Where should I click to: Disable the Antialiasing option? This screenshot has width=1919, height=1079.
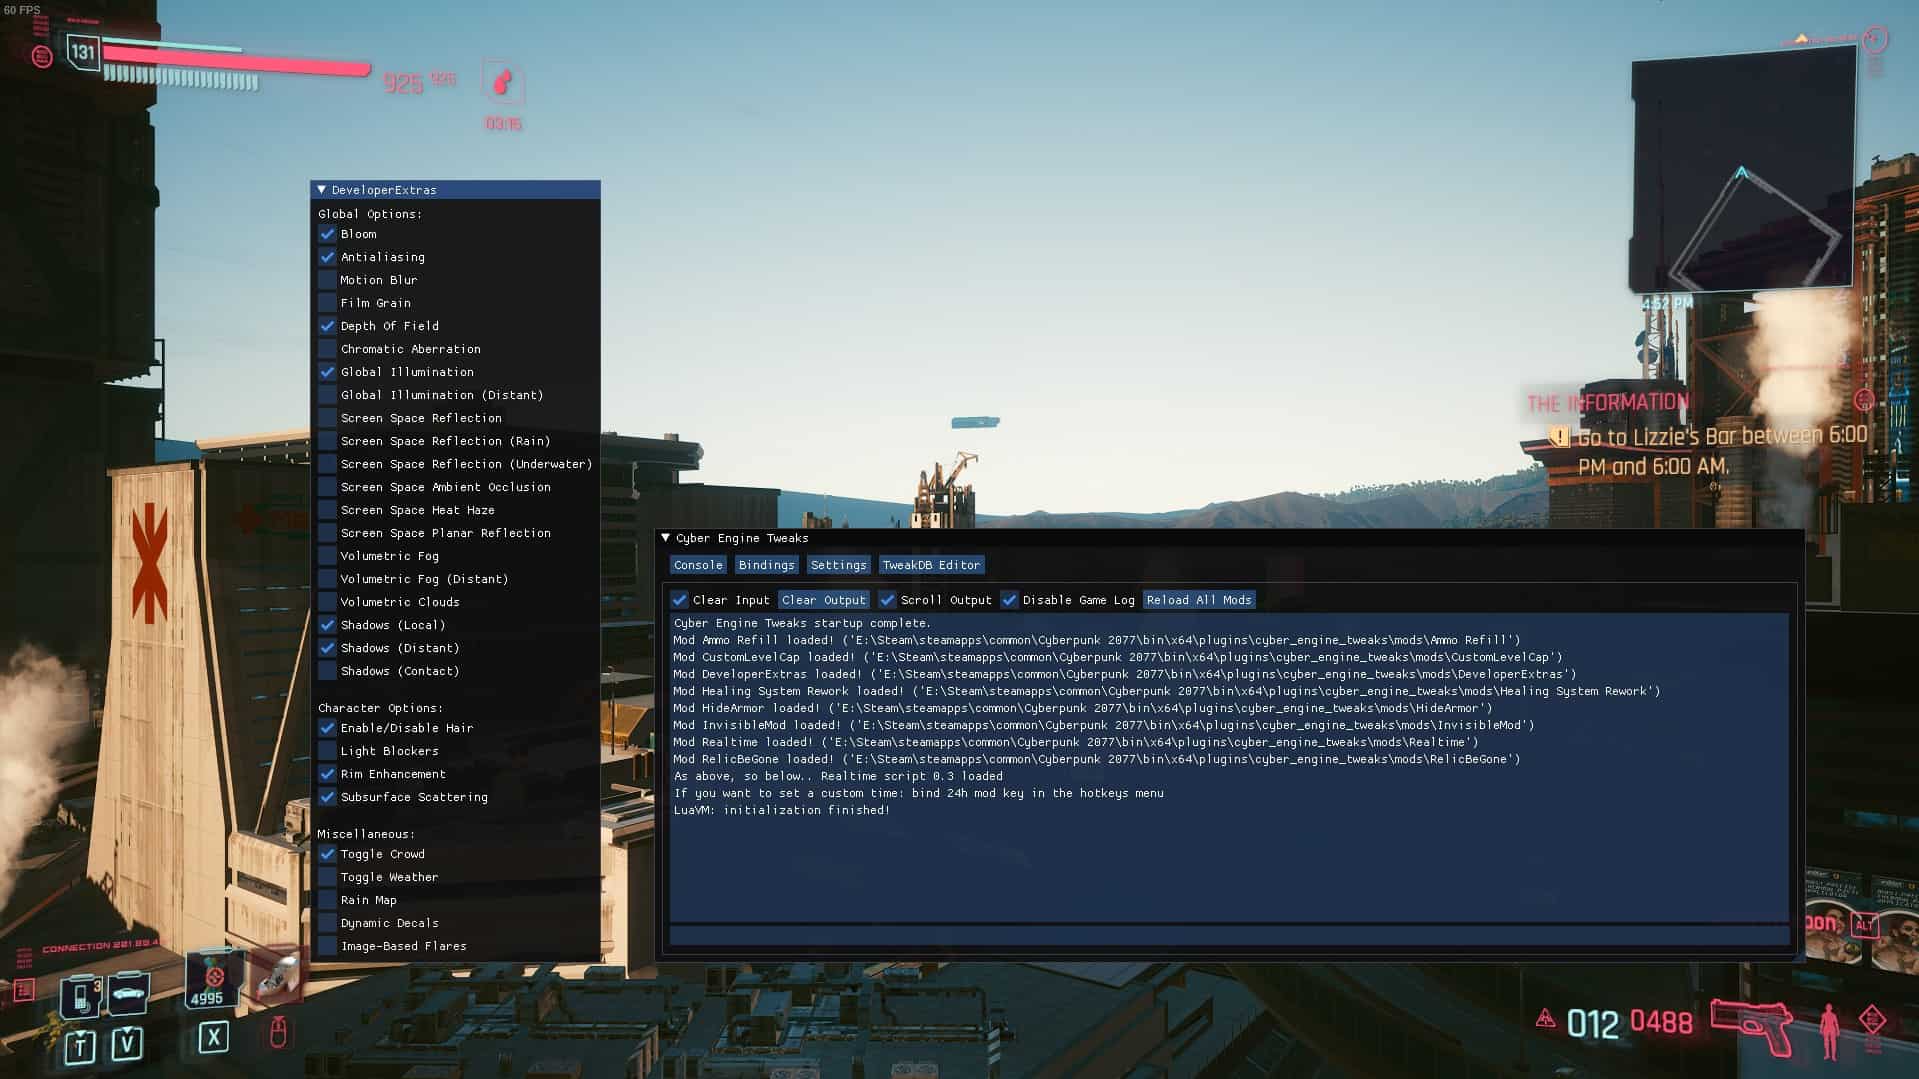point(327,257)
